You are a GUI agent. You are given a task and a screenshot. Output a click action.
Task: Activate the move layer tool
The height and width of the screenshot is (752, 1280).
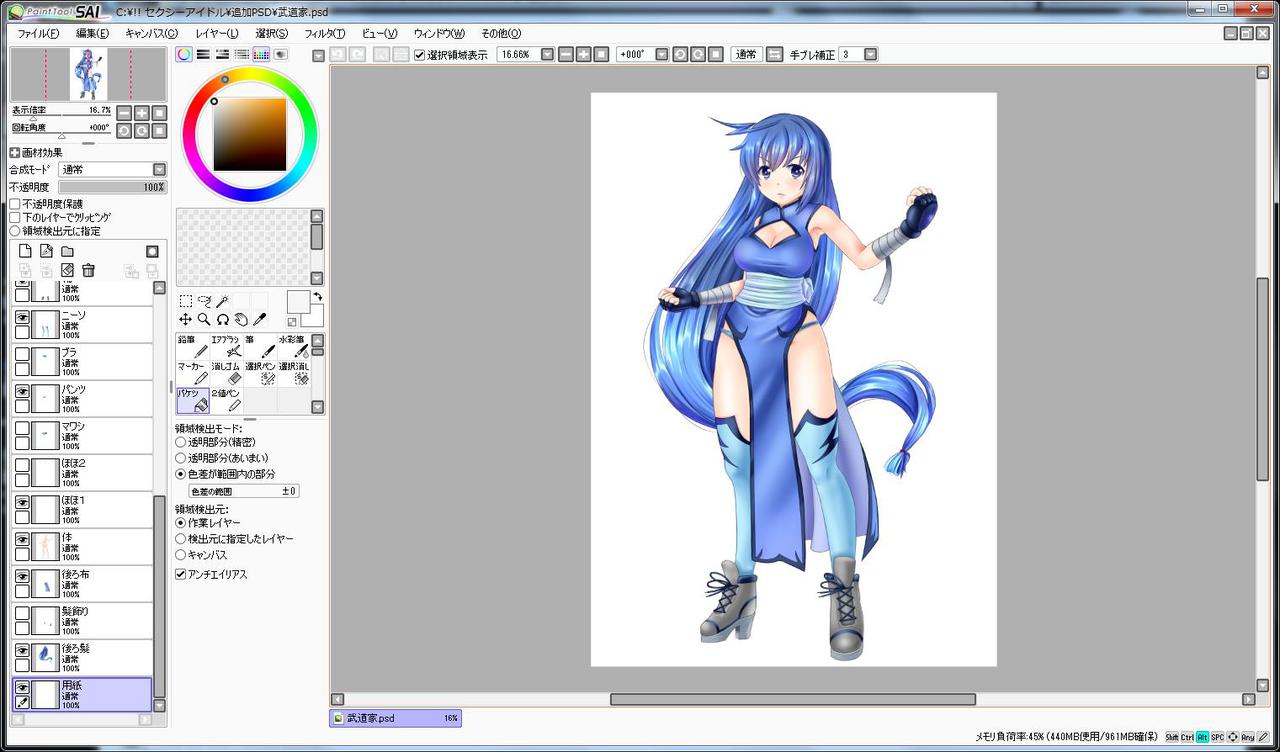pyautogui.click(x=186, y=319)
